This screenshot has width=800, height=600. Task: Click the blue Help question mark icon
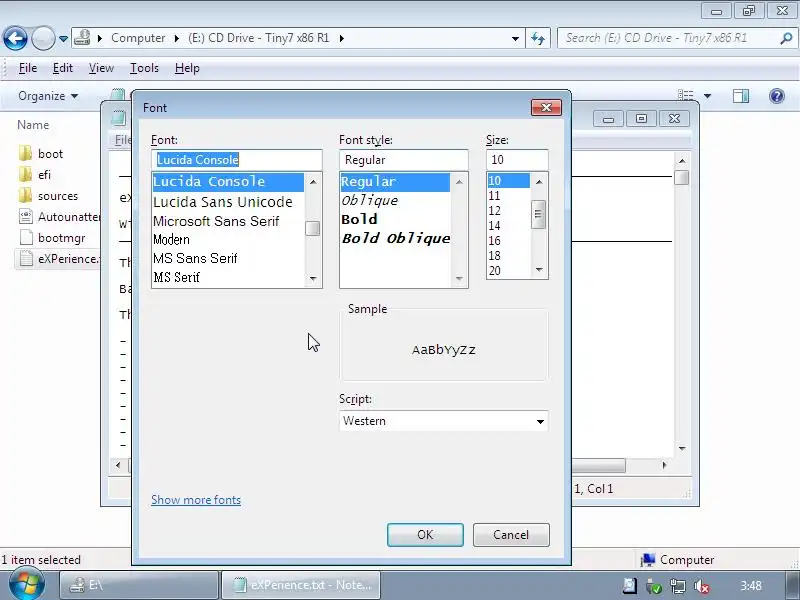coord(777,96)
